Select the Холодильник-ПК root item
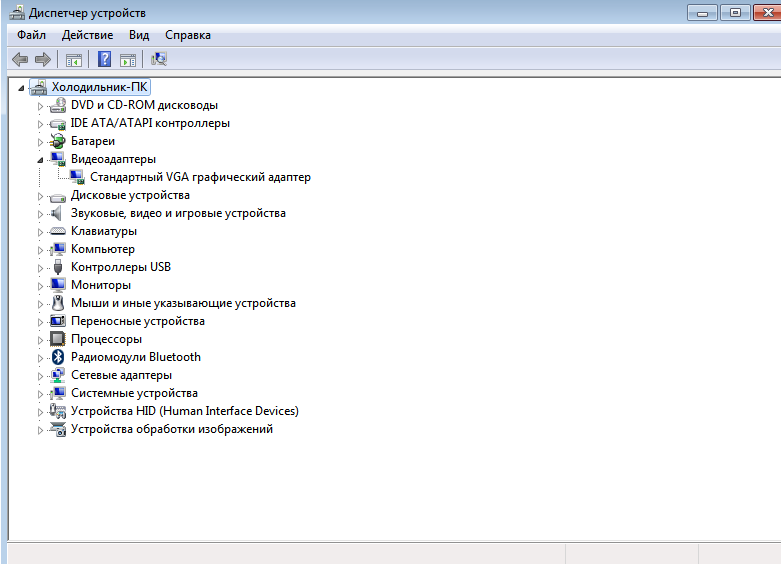Screen dimensions: 781x564 100,87
